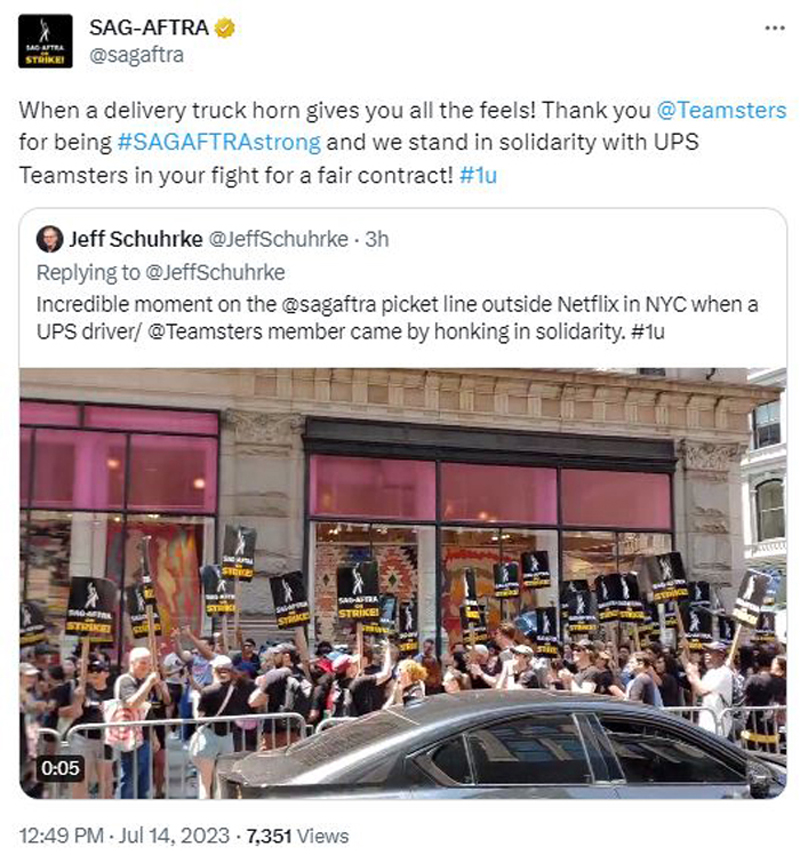
Task: Click the Replying to @JeffSchuhrke line
Action: 161,272
